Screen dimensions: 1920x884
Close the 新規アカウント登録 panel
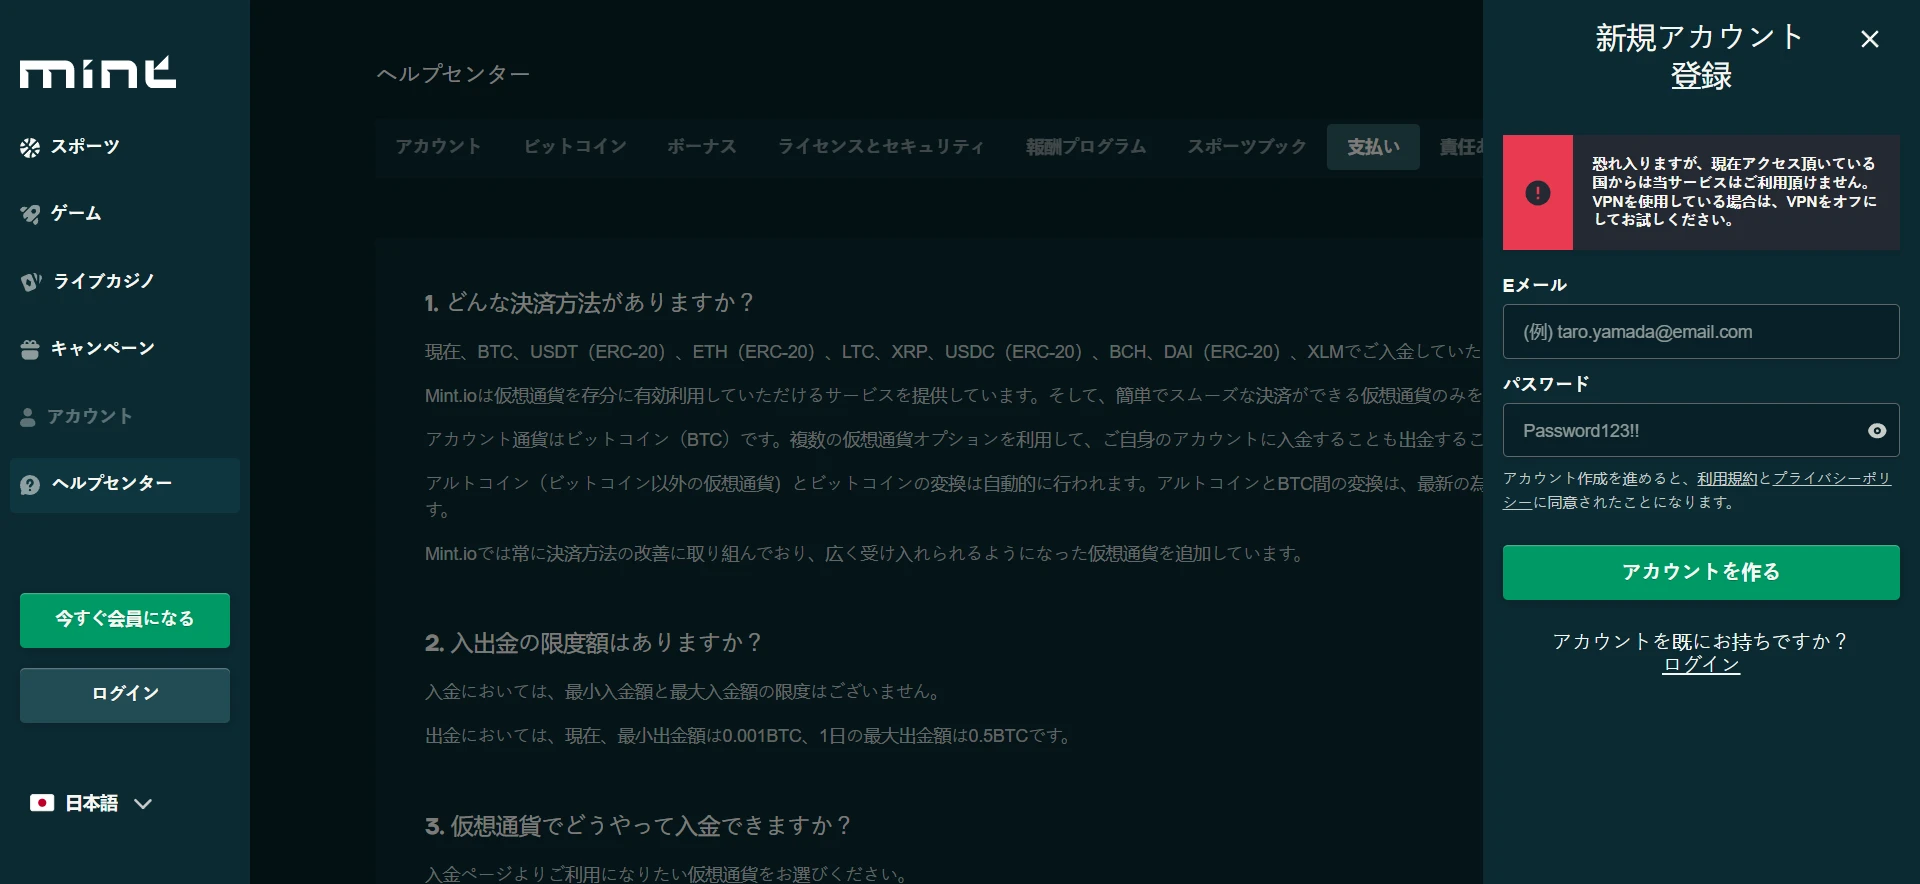(1870, 39)
